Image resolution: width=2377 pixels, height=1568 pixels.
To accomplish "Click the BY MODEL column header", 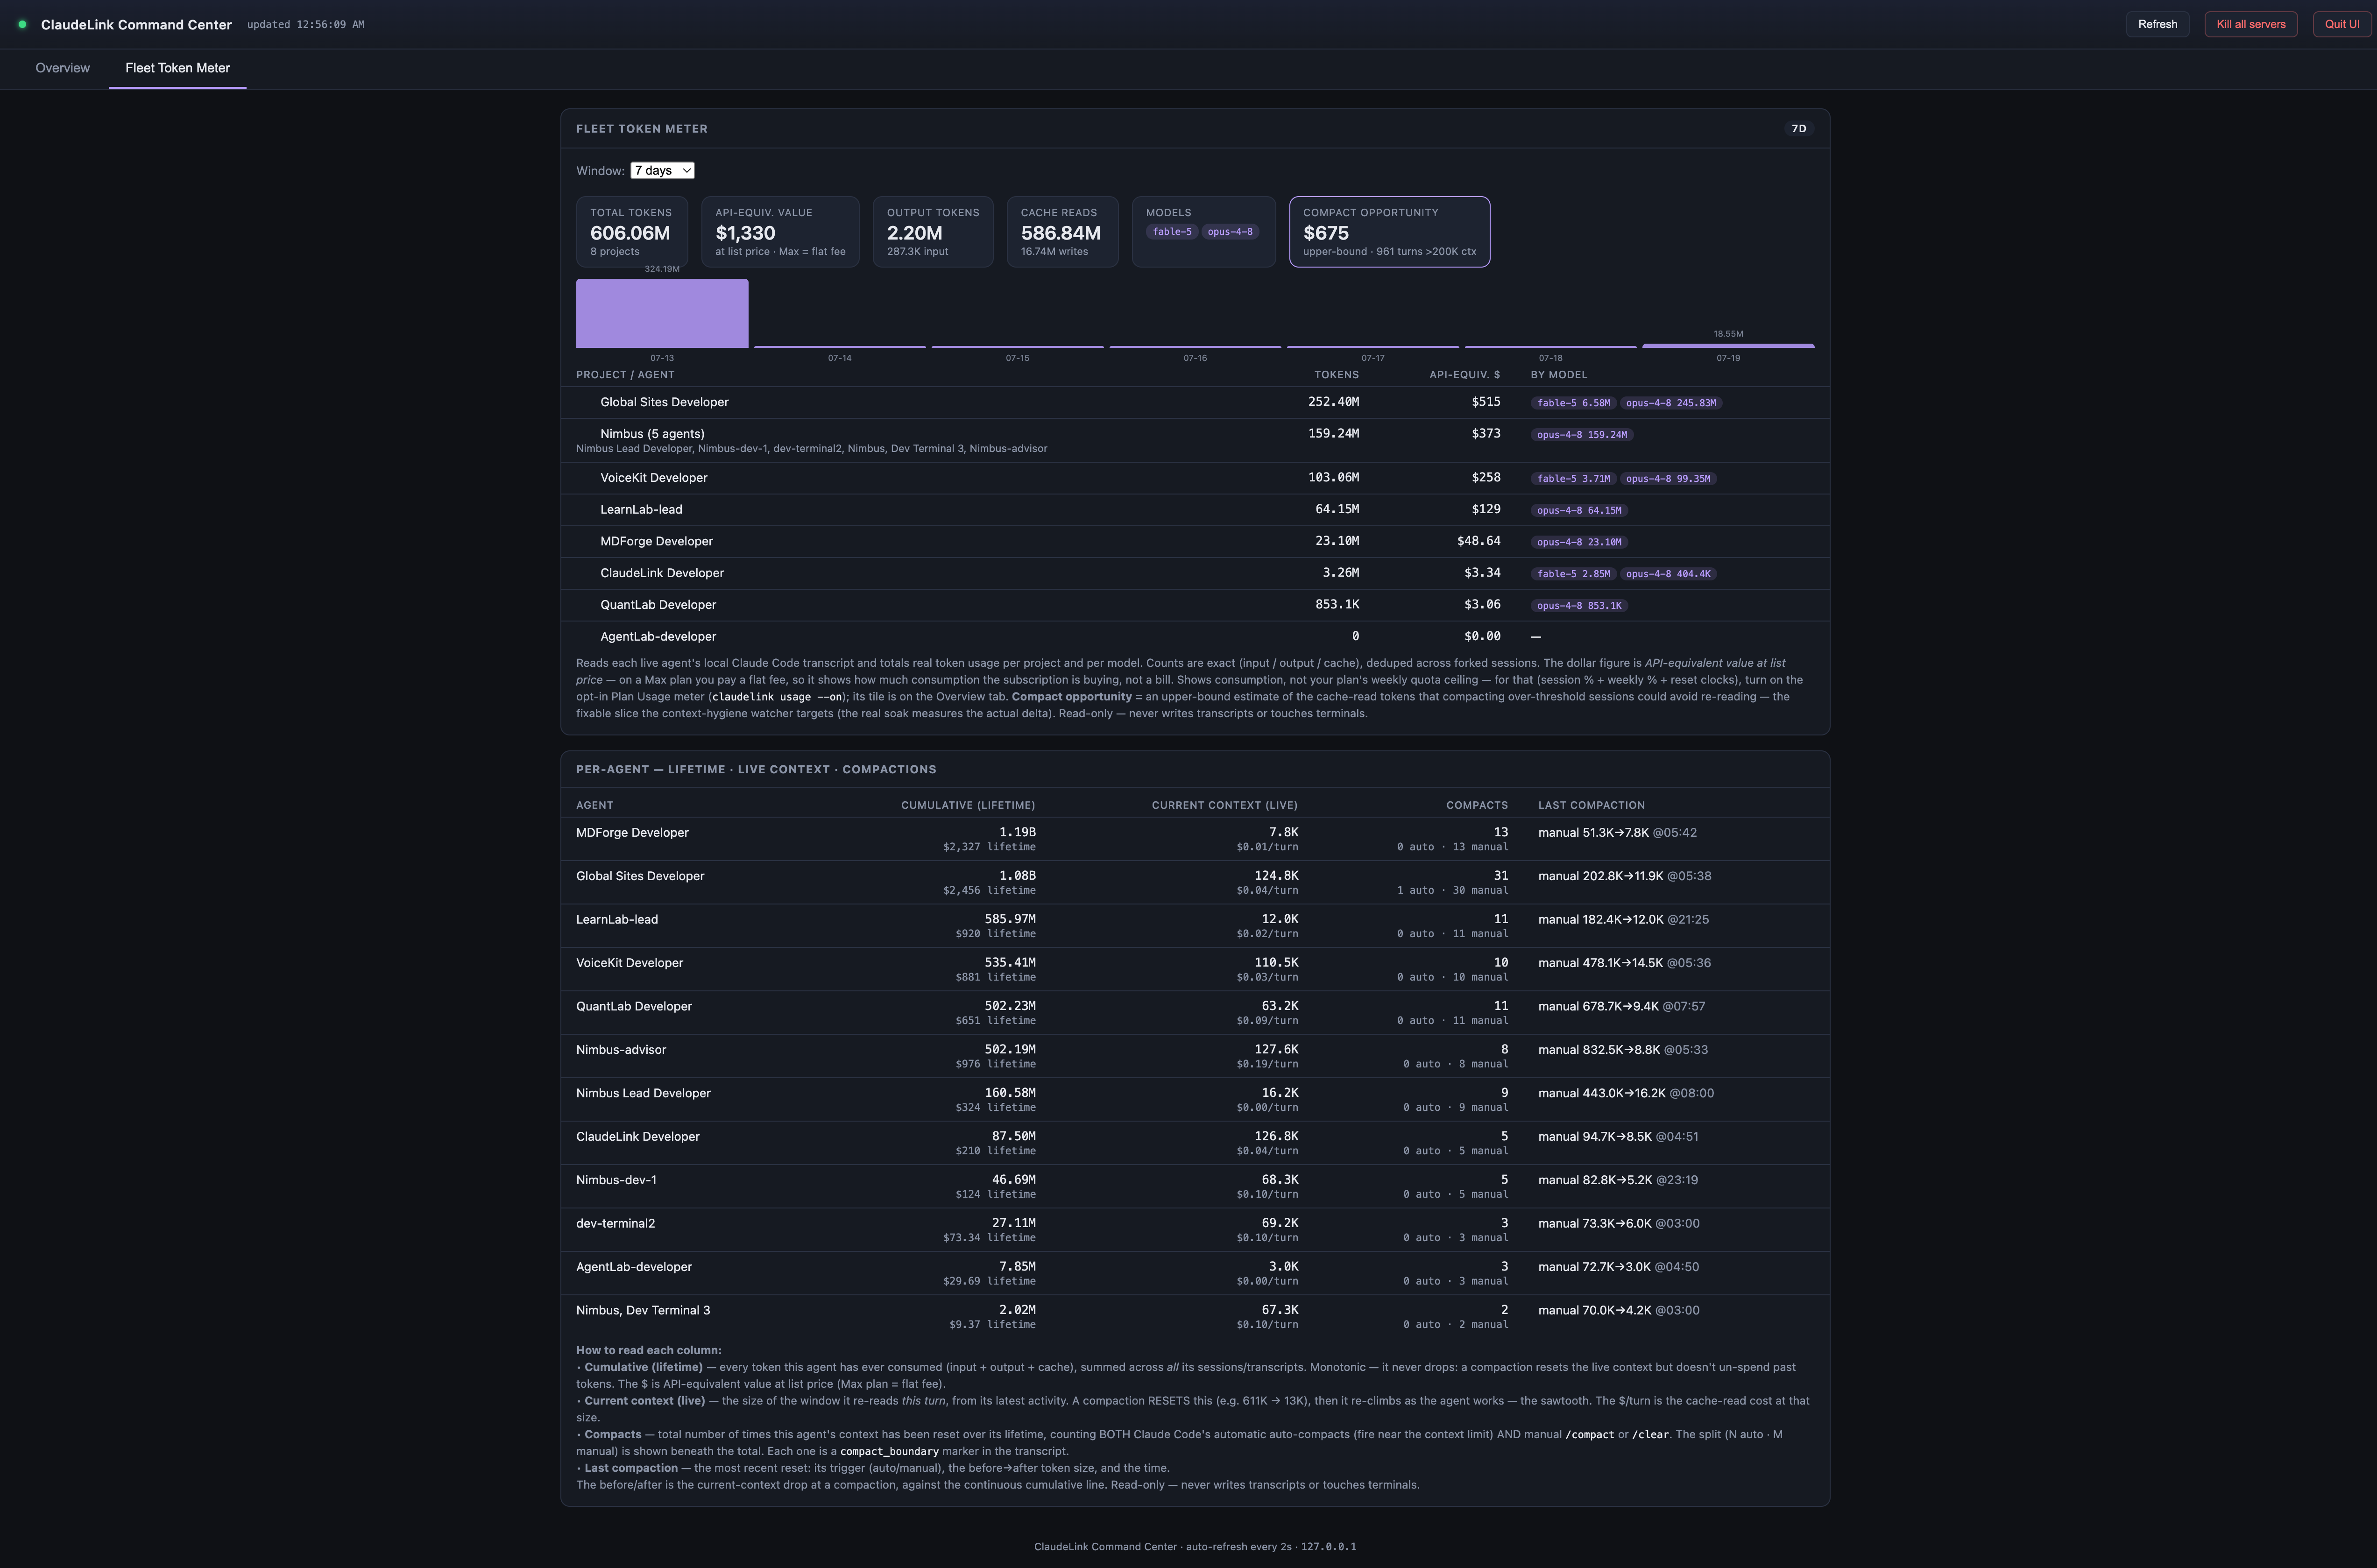I will (x=1559, y=375).
